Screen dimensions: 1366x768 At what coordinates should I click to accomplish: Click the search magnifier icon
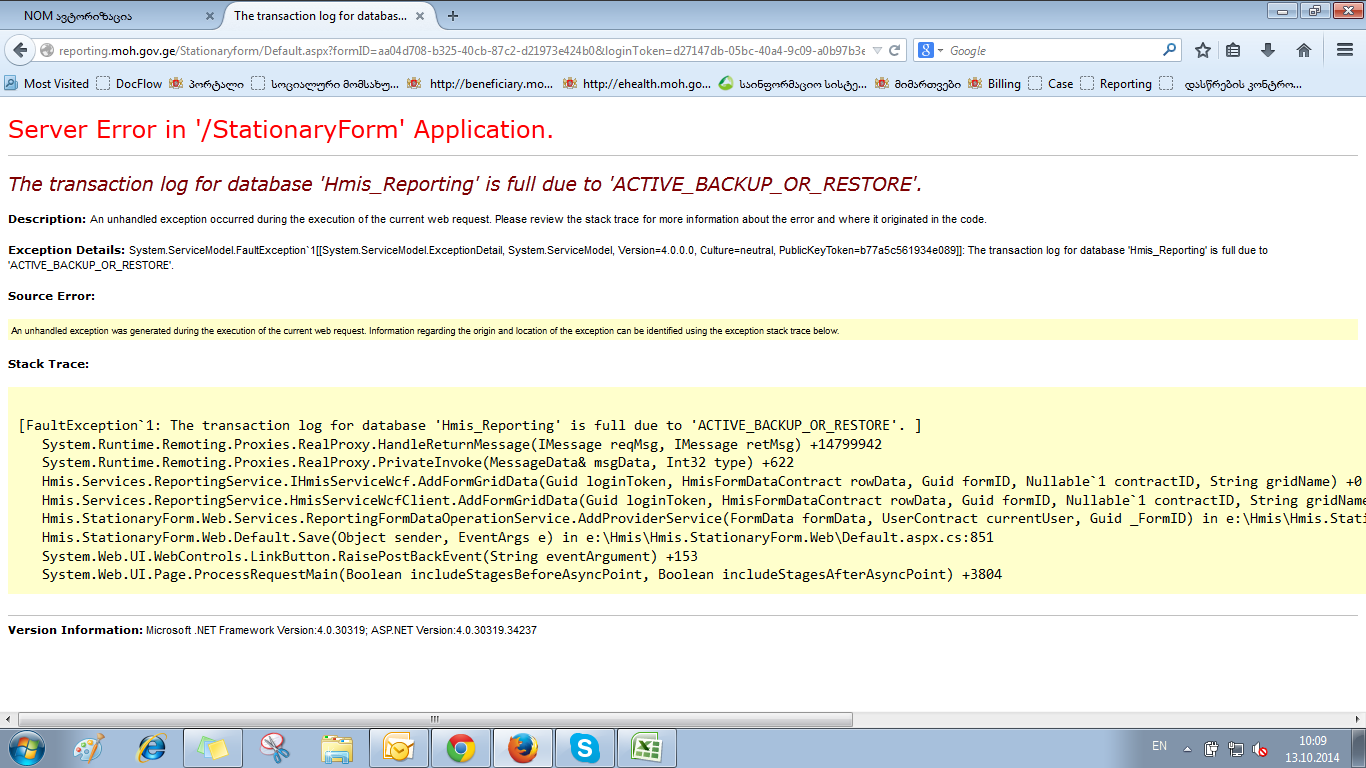[x=1169, y=50]
